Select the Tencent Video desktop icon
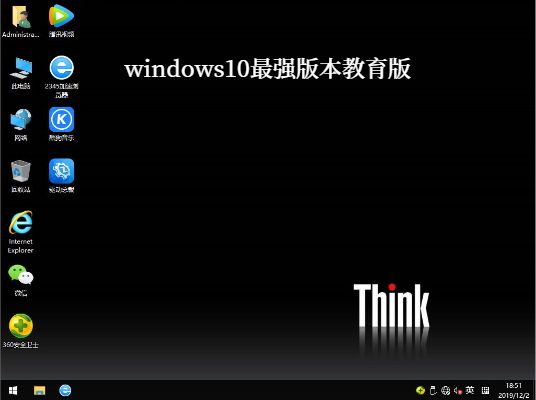The width and height of the screenshot is (536, 400). 62,21
